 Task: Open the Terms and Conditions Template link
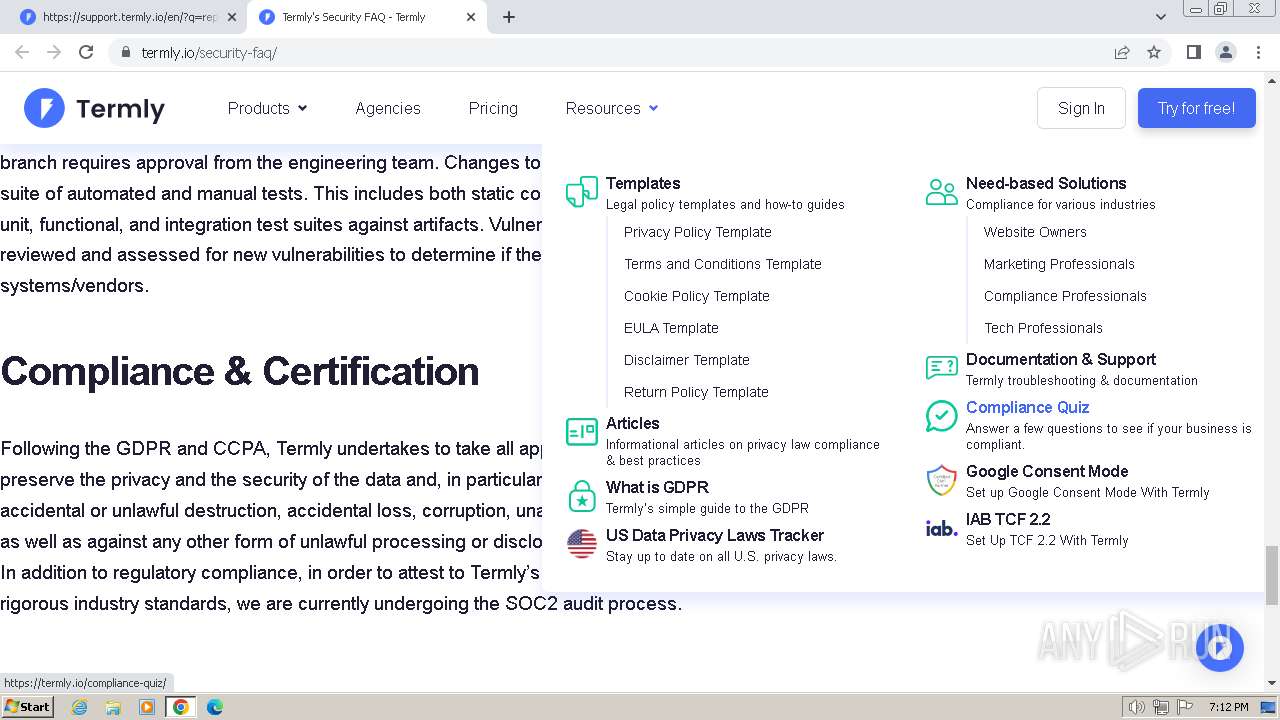(x=723, y=264)
